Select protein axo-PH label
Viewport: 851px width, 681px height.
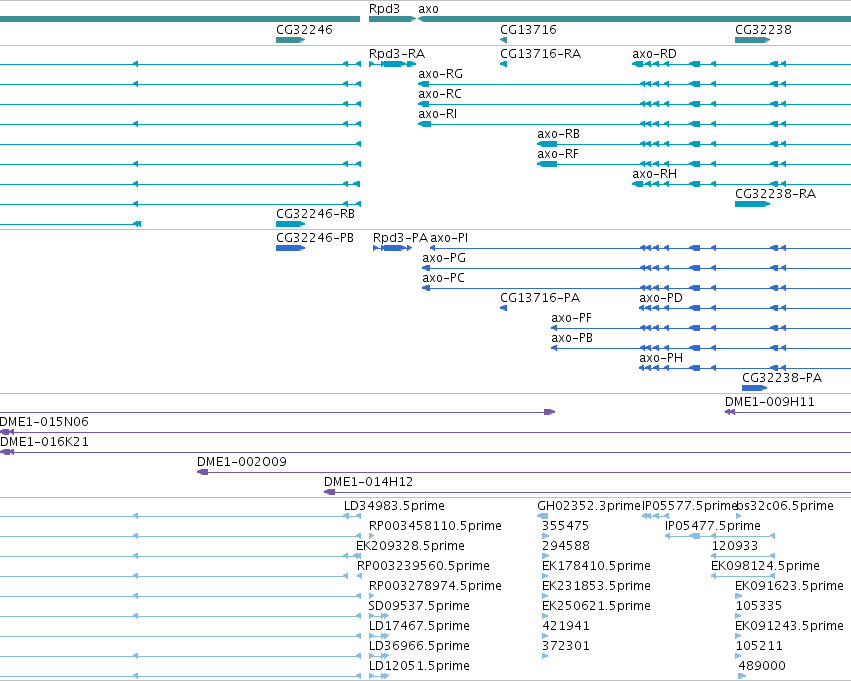tap(661, 358)
